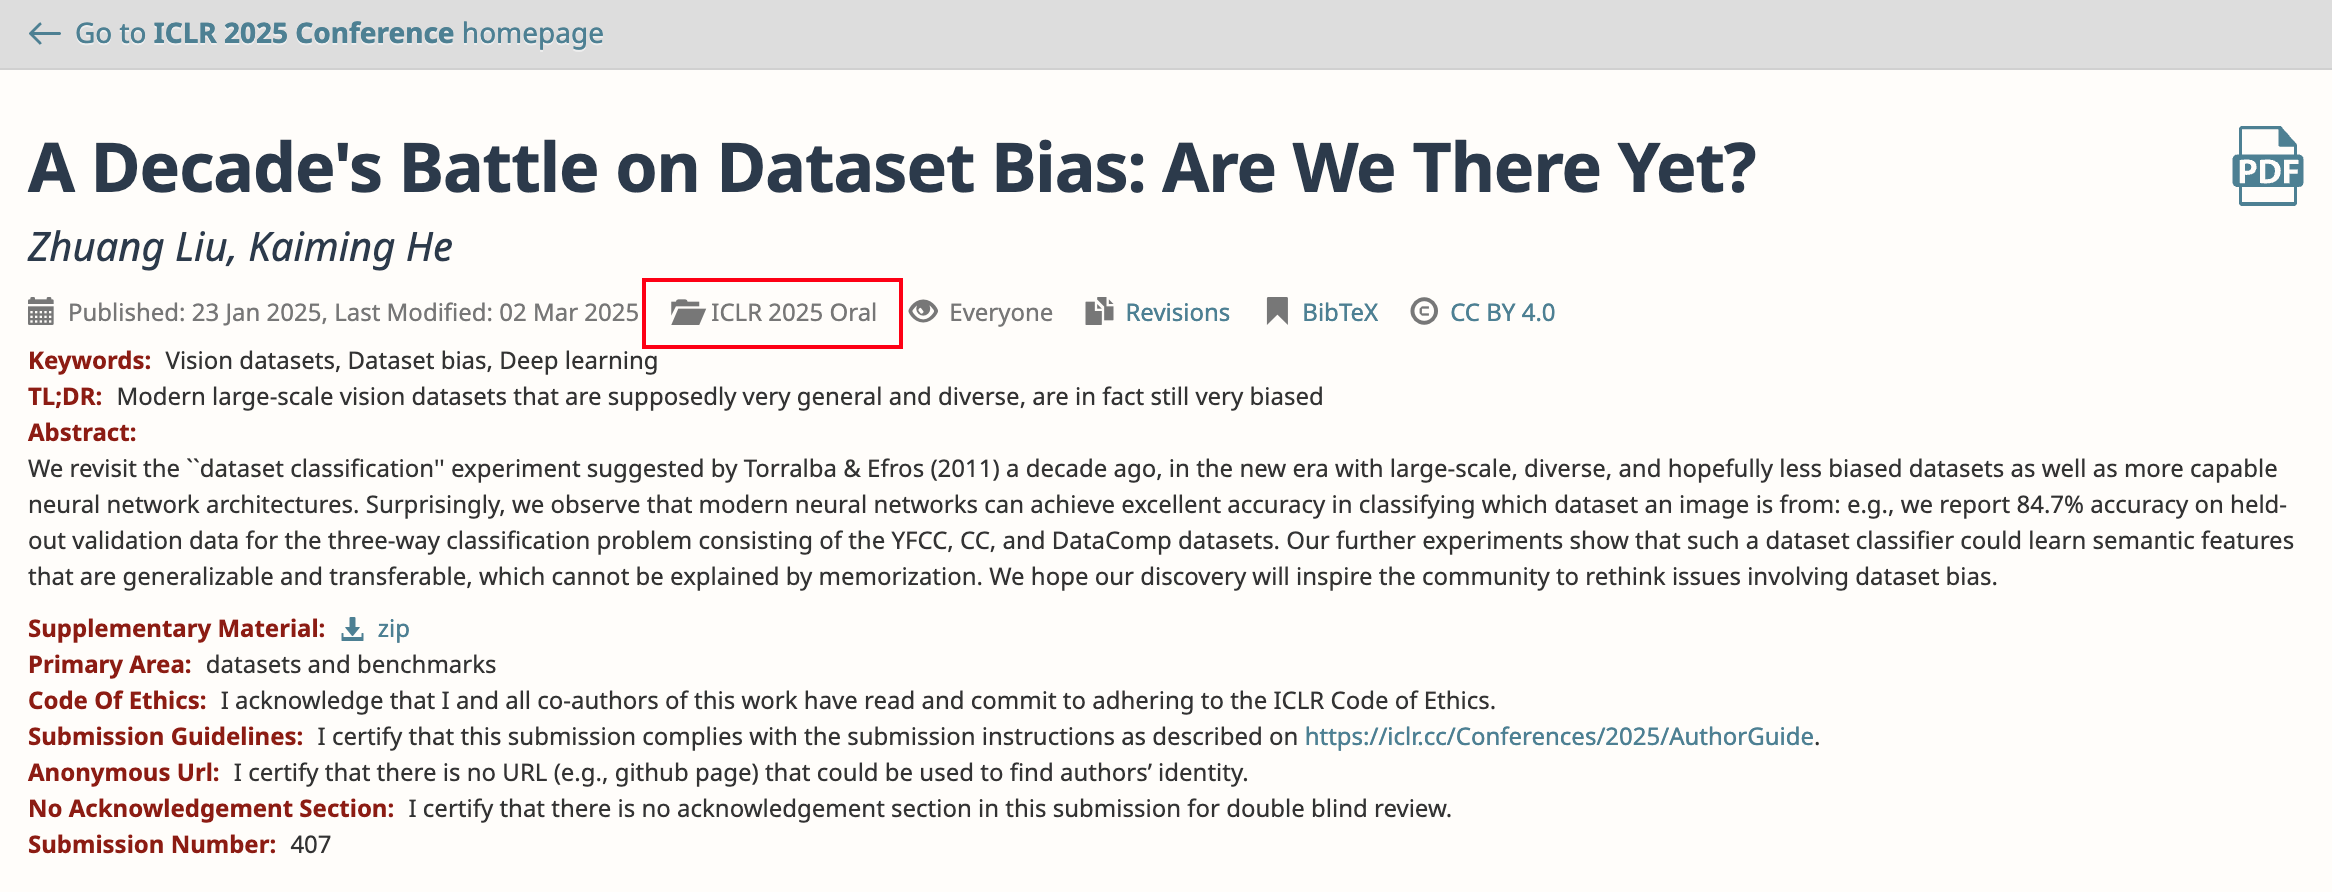2332x892 pixels.
Task: Click the back arrow icon
Action: [45, 34]
